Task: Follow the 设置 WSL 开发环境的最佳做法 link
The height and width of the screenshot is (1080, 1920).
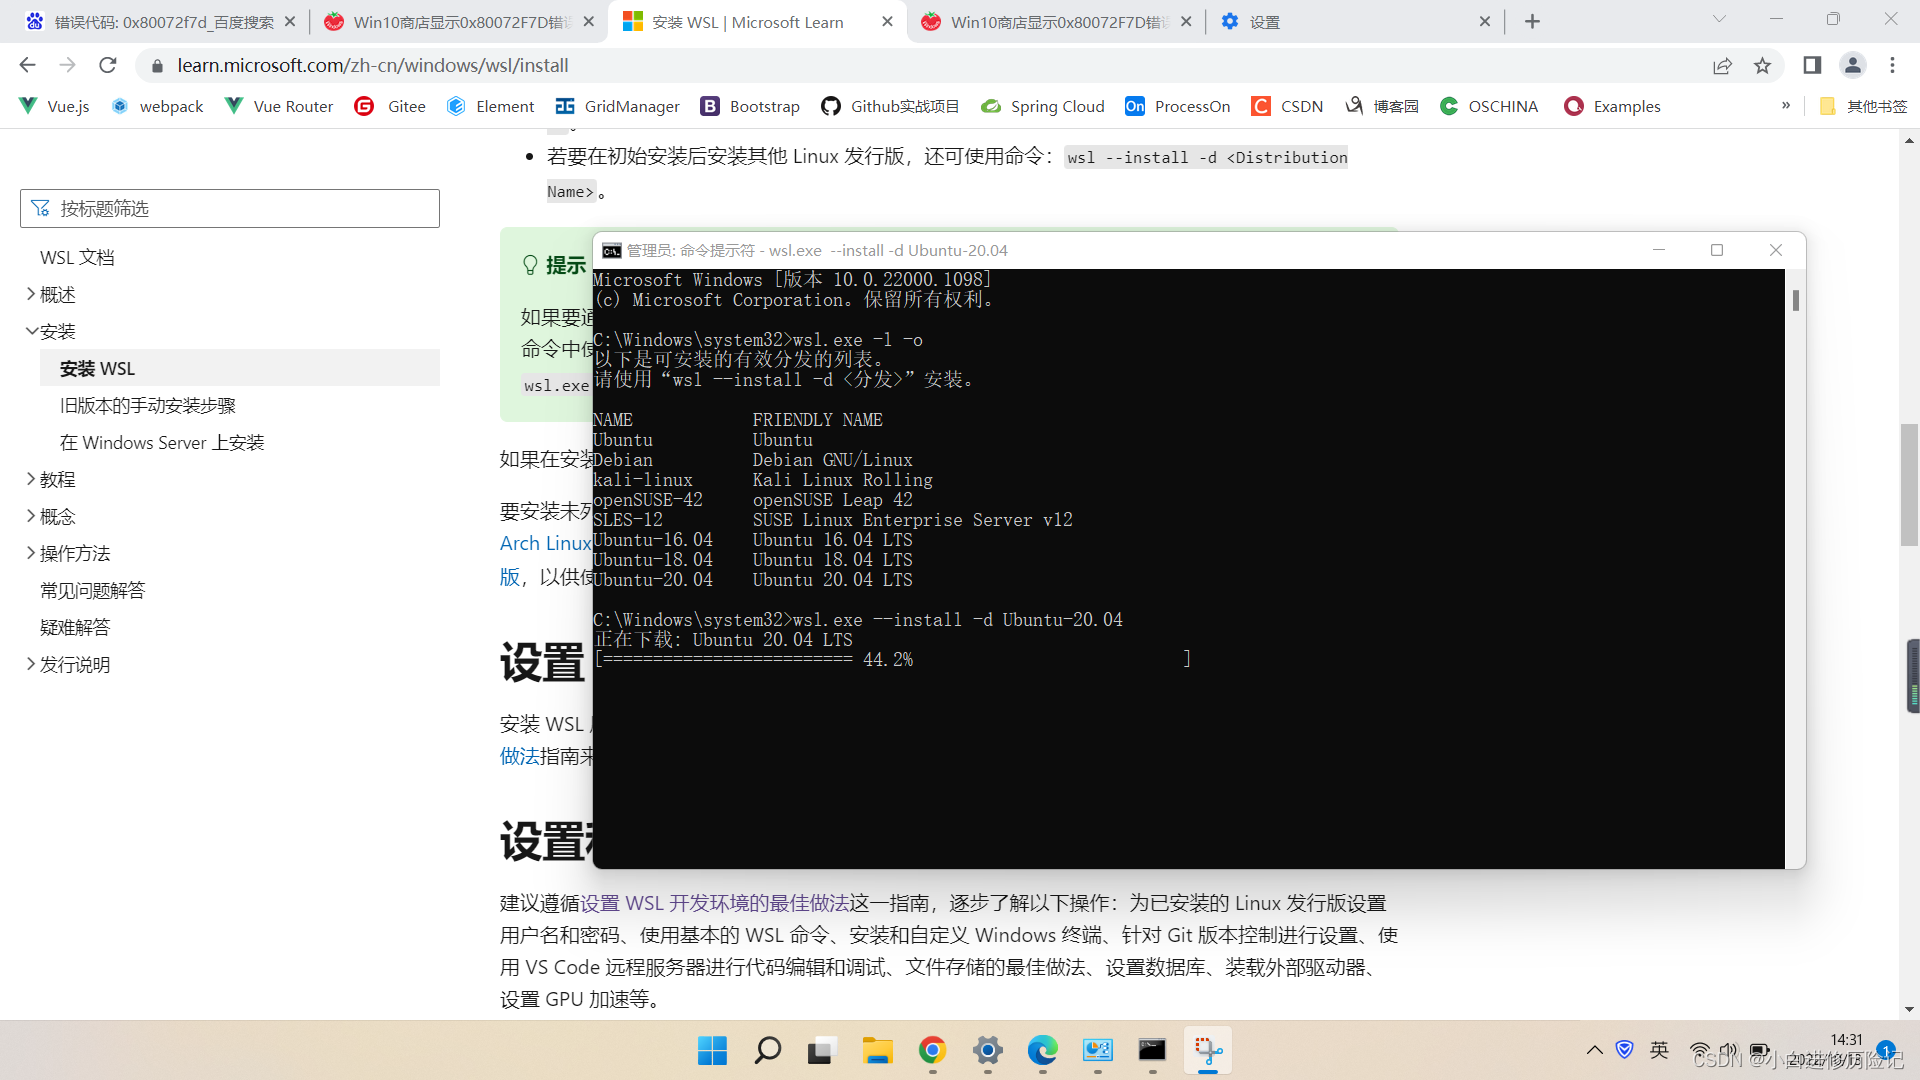Action: (x=714, y=903)
